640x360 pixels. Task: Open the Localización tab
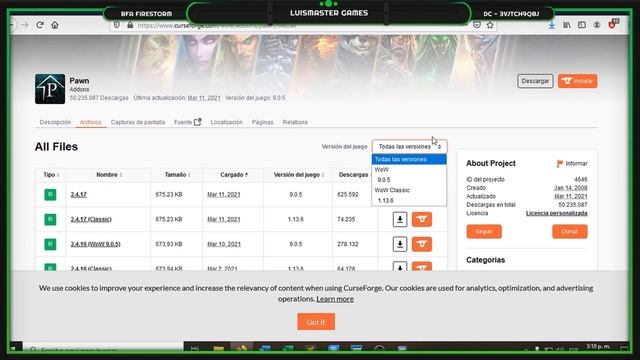227,122
